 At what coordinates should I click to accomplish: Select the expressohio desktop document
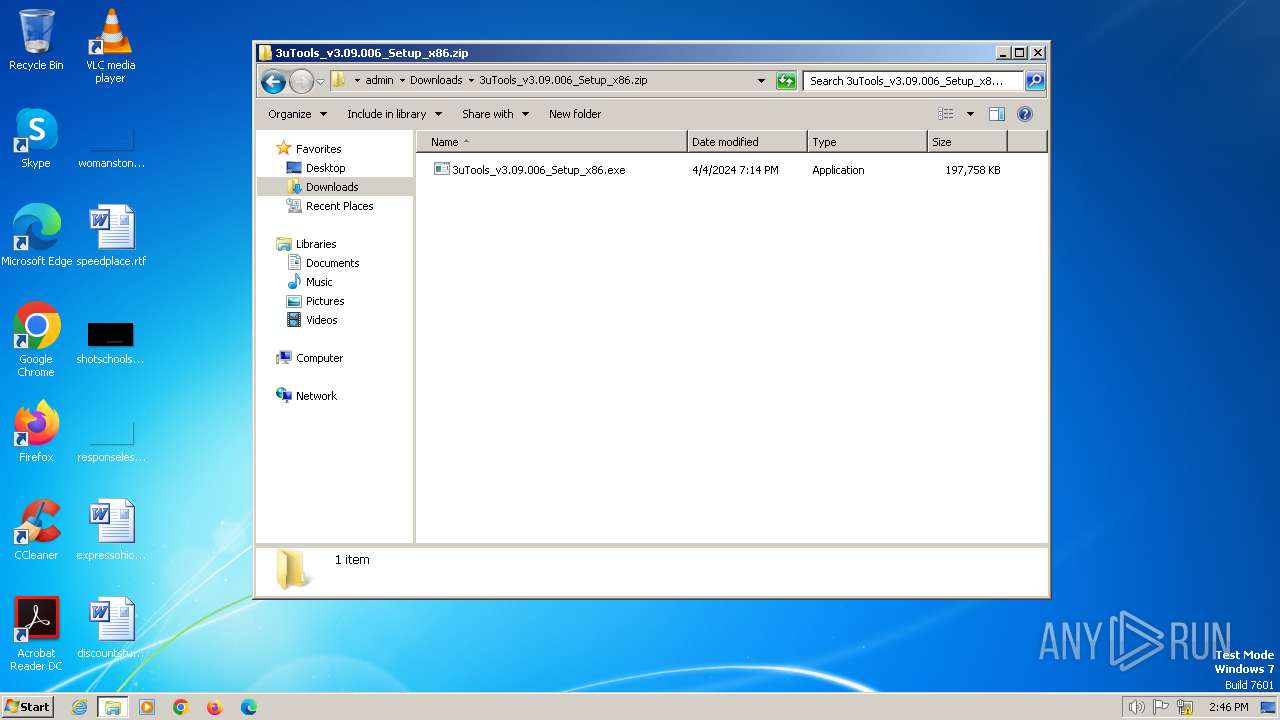click(x=111, y=530)
